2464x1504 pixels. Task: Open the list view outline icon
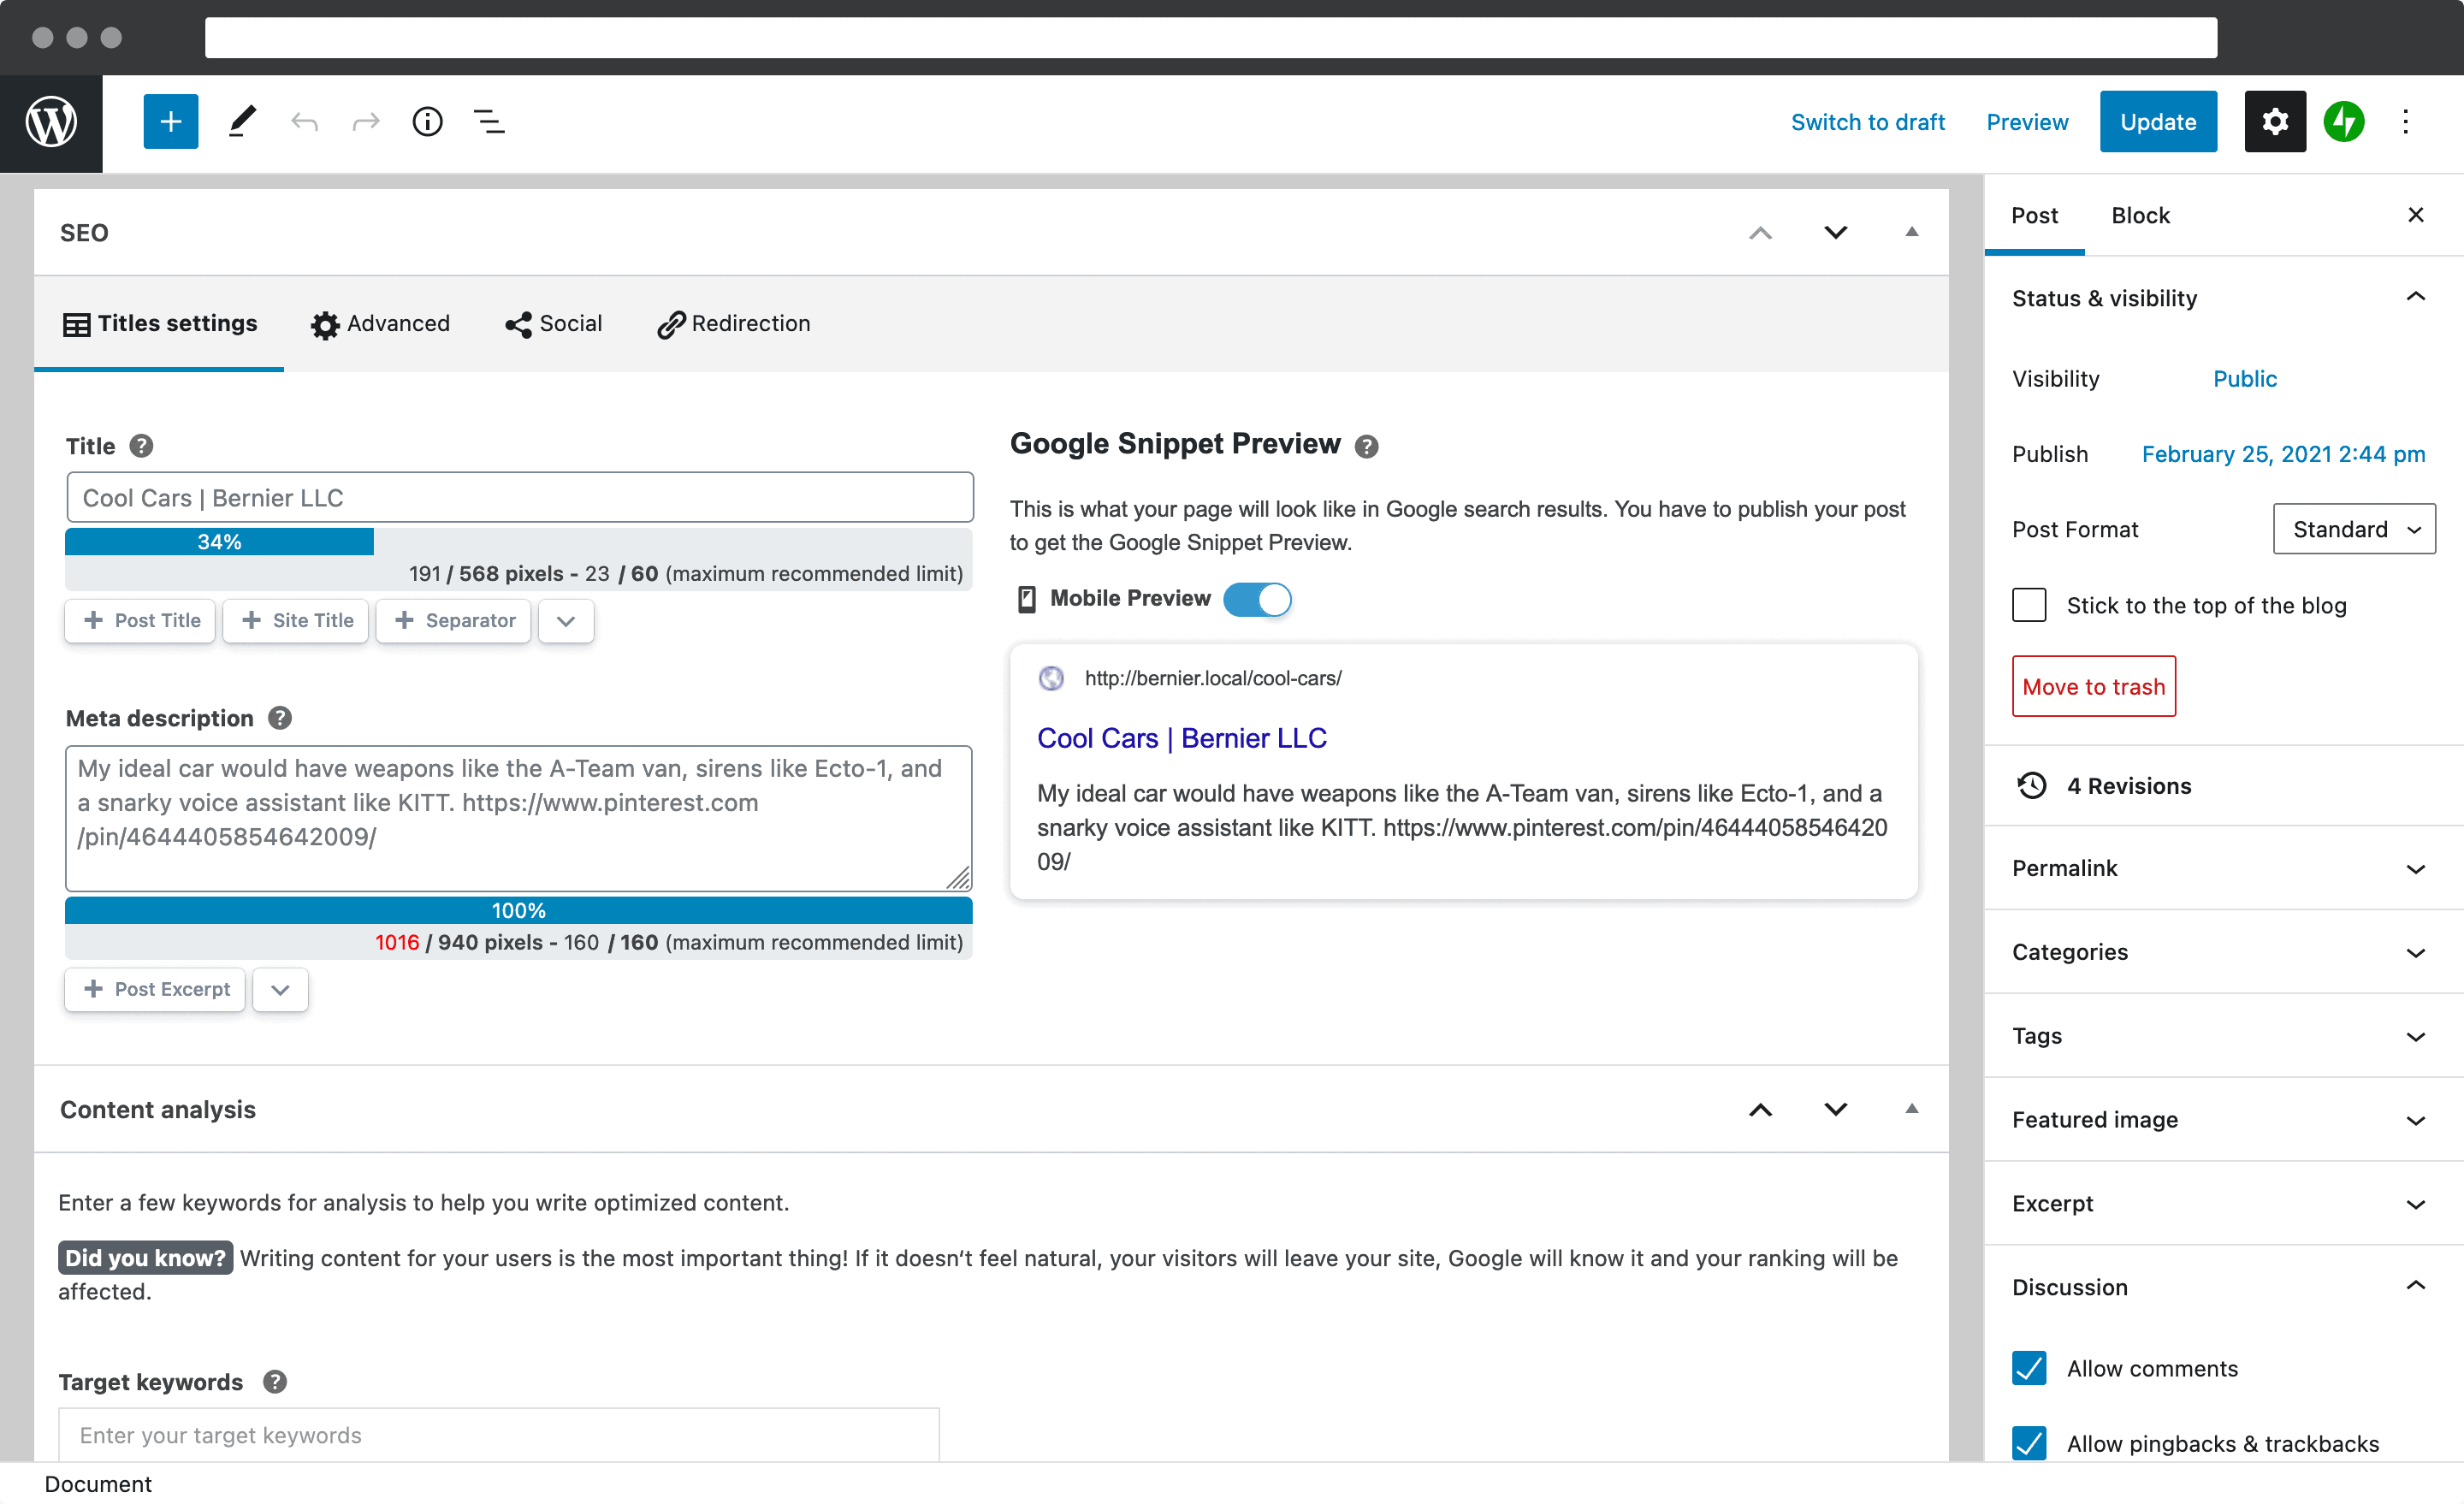coord(489,122)
